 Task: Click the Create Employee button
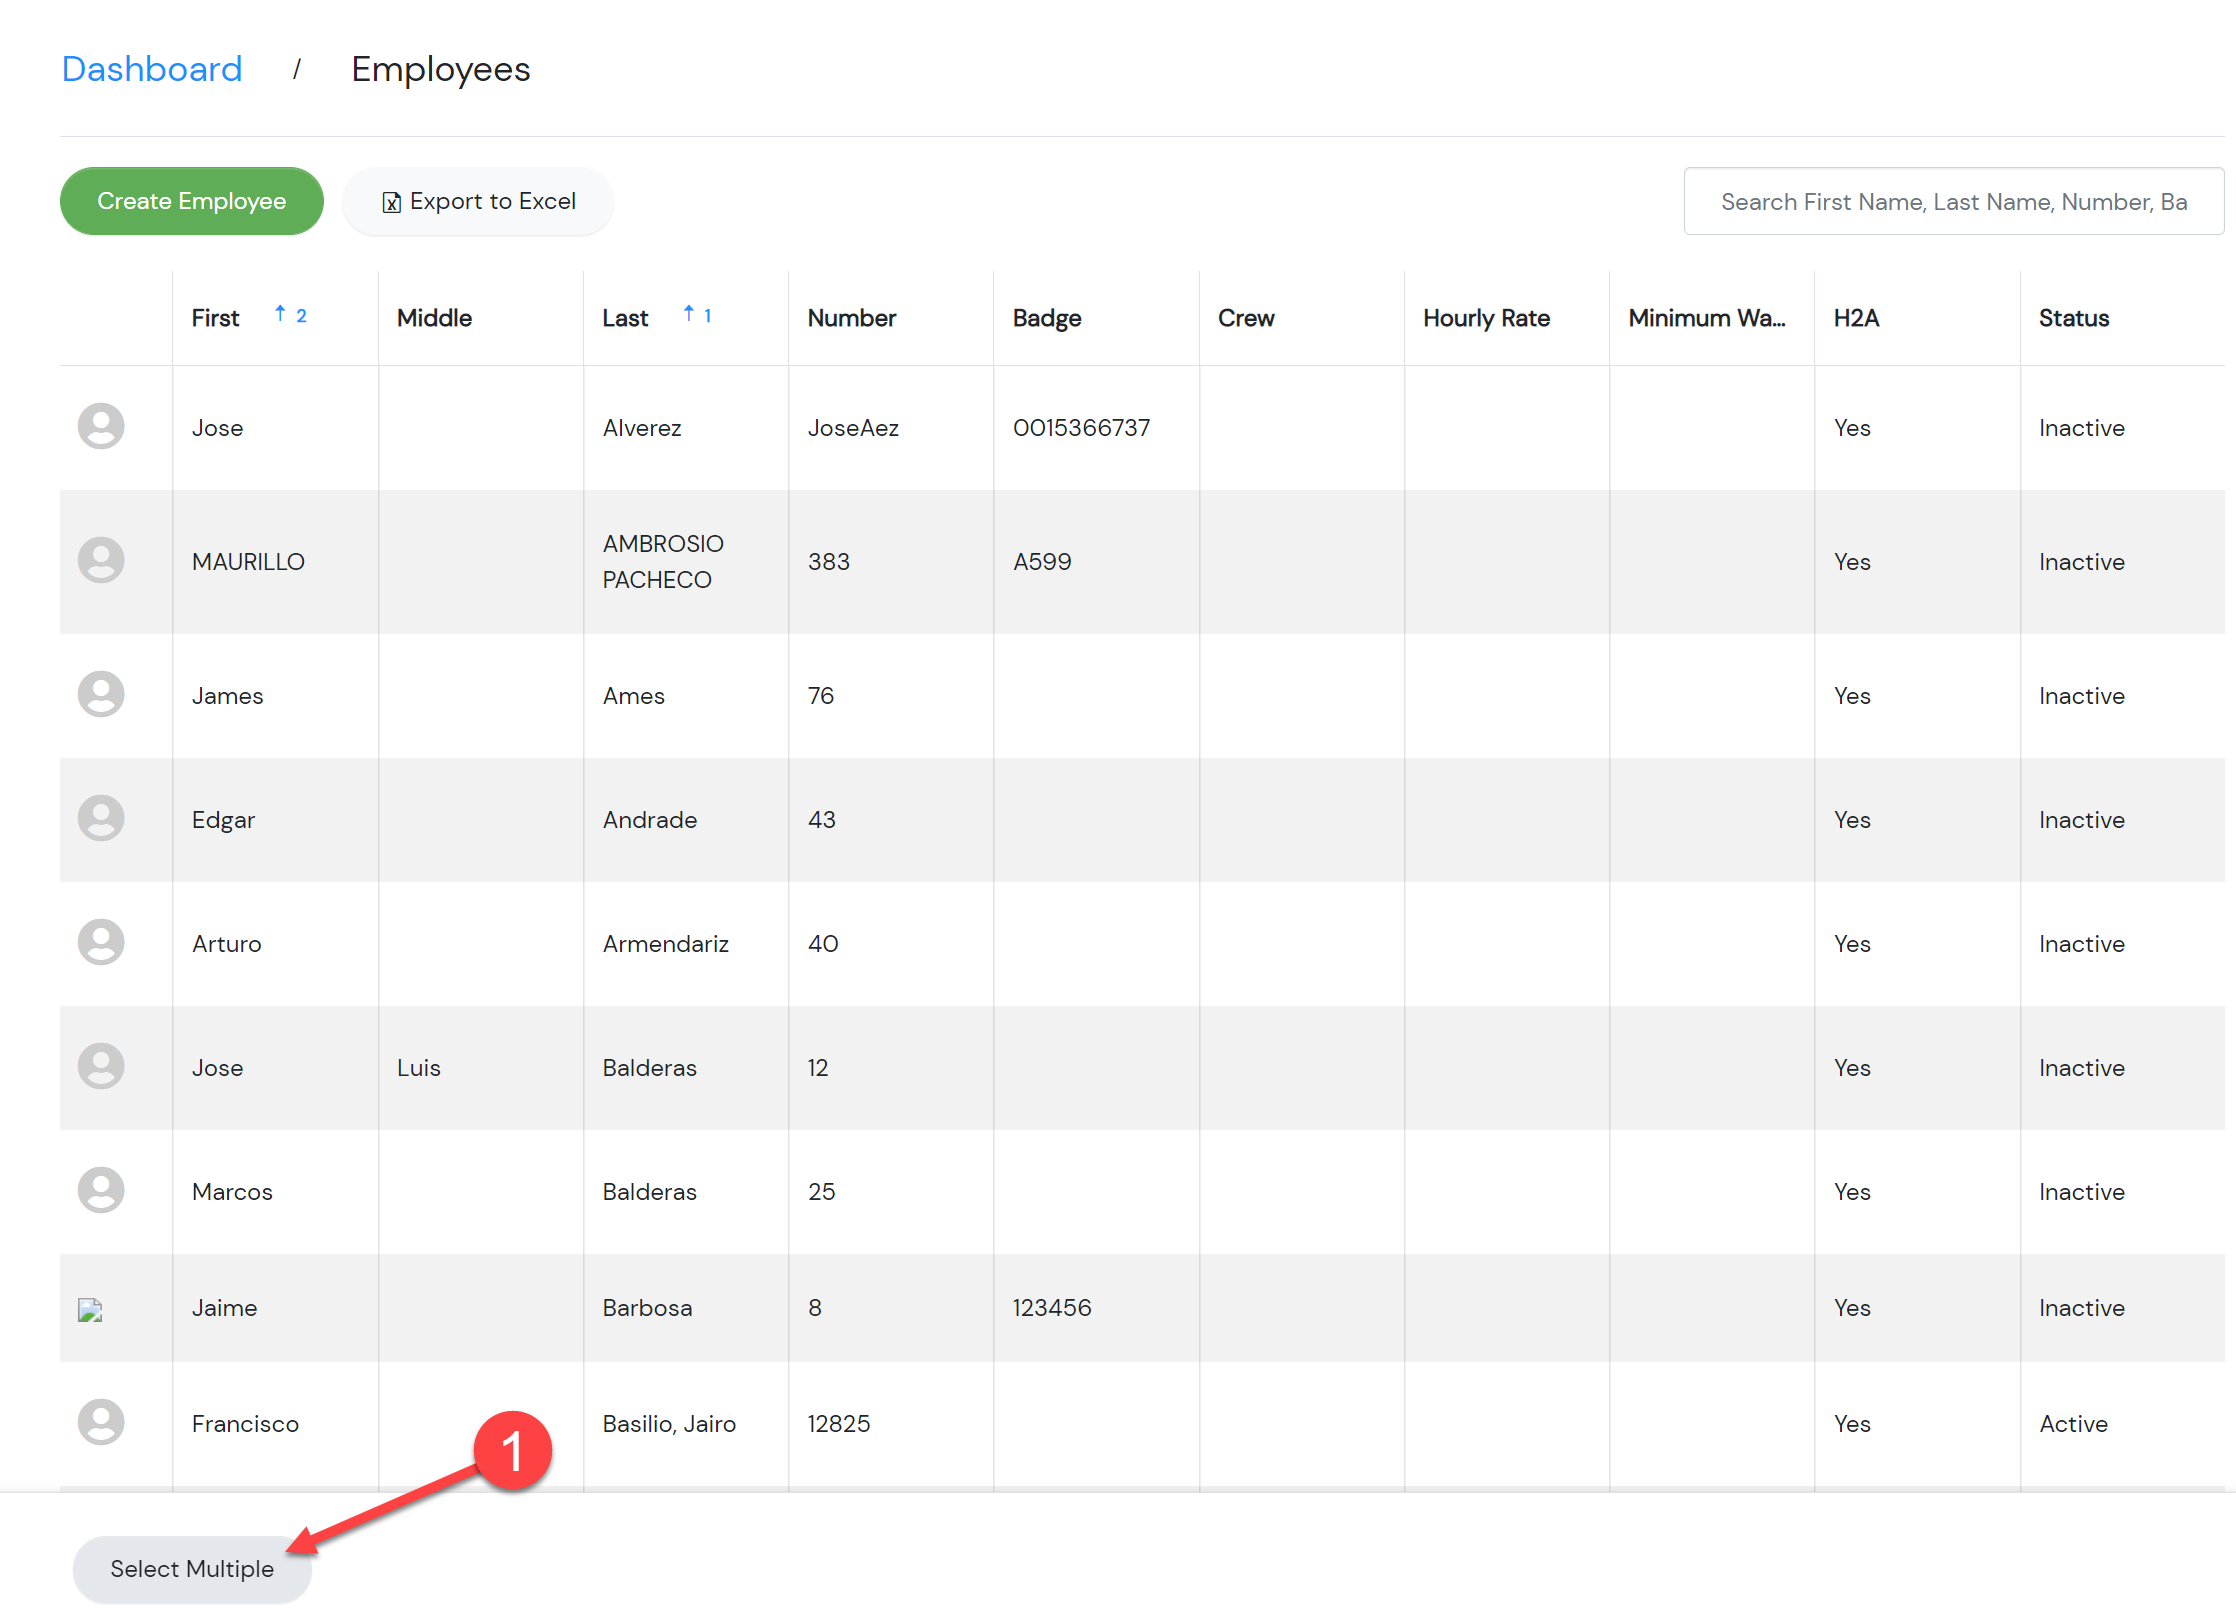[192, 201]
